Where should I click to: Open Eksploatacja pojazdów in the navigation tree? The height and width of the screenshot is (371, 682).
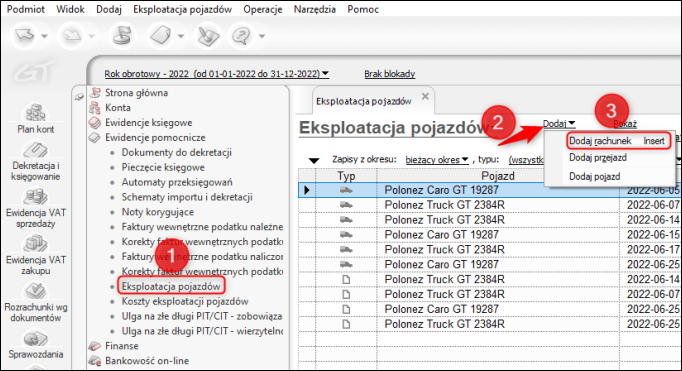pos(171,287)
